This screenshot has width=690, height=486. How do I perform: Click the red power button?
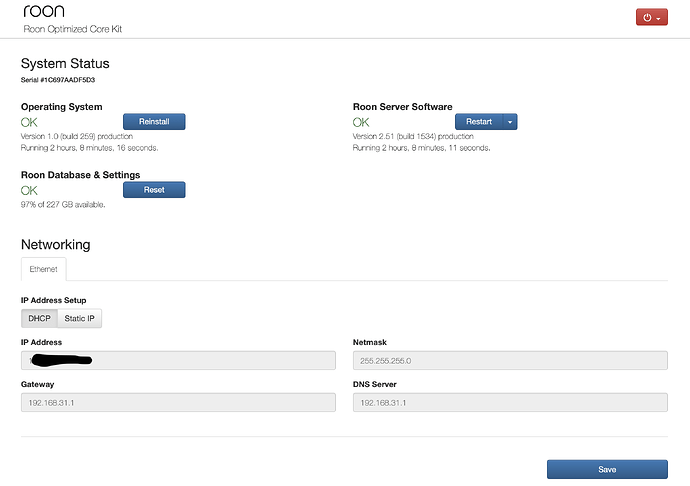pos(651,17)
